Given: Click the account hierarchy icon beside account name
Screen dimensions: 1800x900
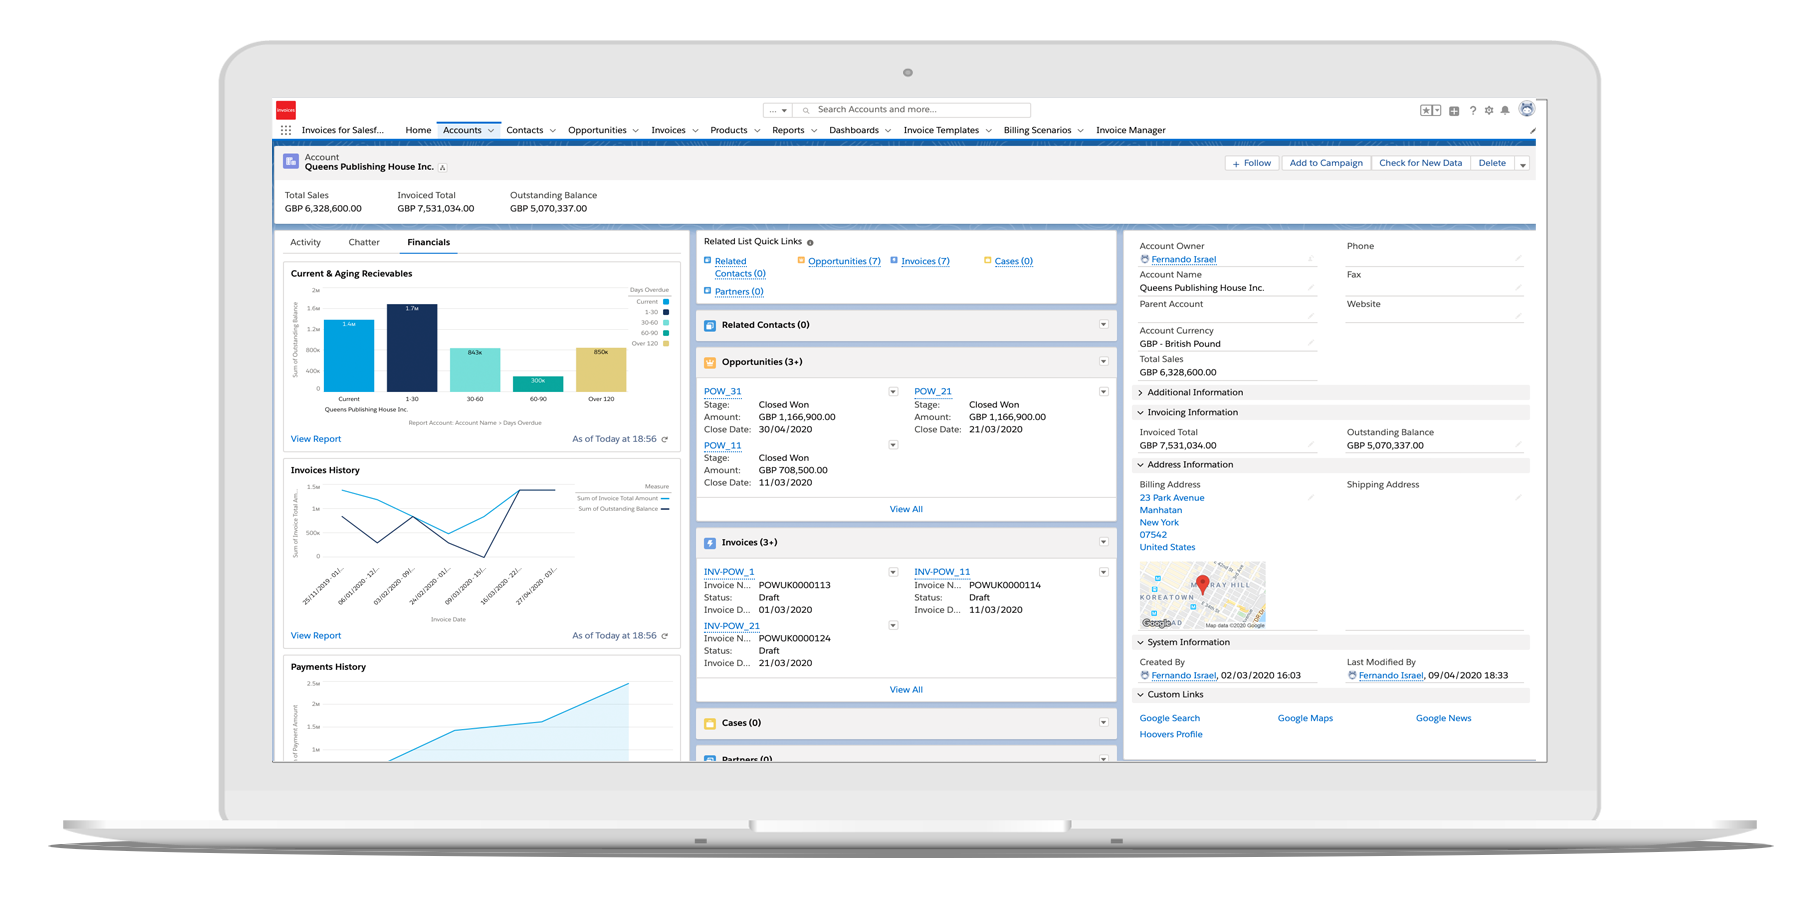Looking at the screenshot, I should click(x=443, y=167).
